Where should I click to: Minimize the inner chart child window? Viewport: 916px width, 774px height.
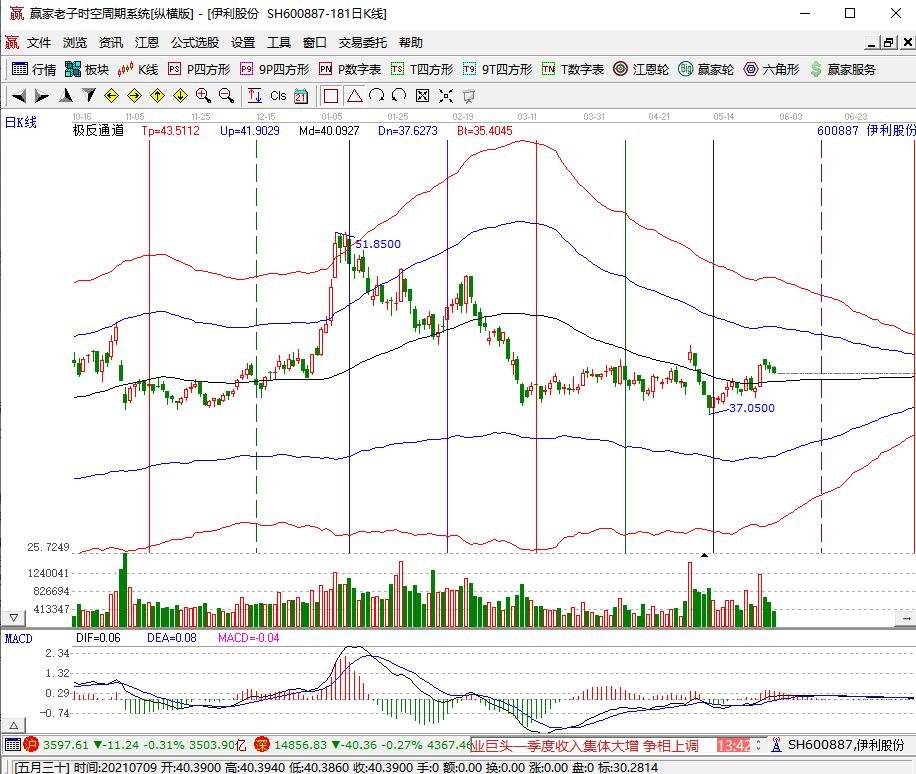coord(872,42)
